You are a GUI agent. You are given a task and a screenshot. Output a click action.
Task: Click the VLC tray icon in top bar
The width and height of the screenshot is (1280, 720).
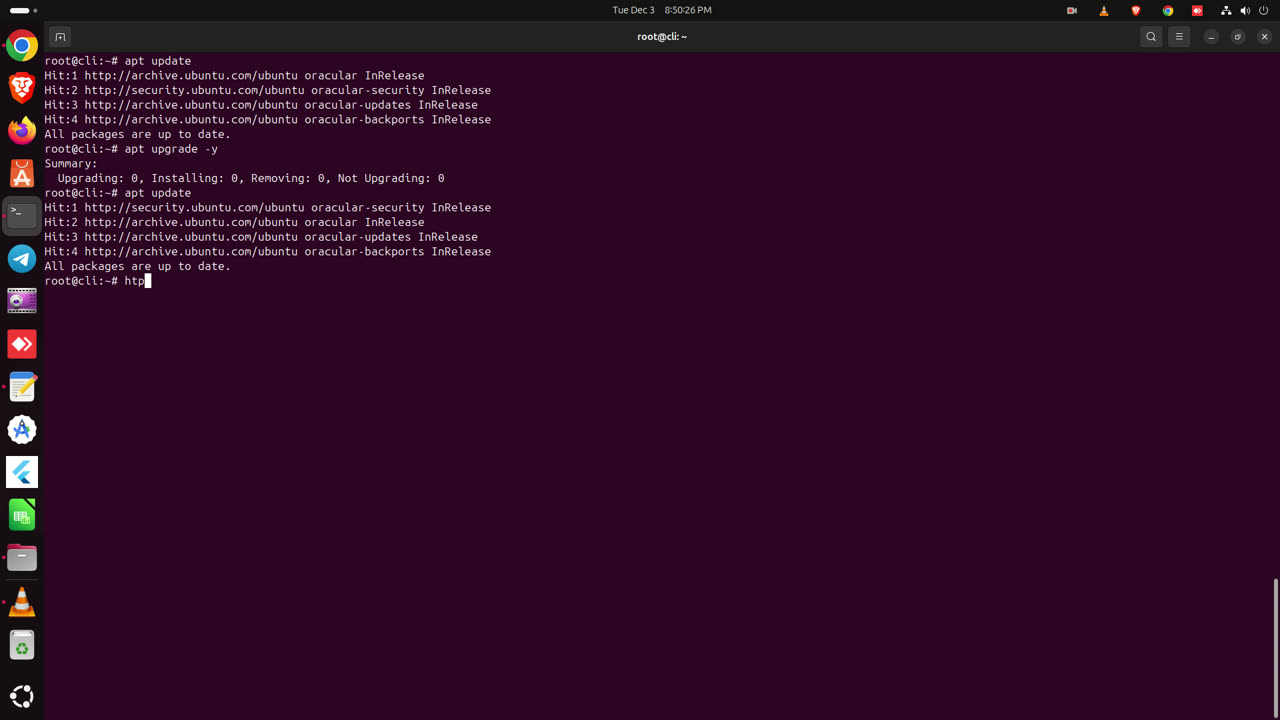[1104, 10]
